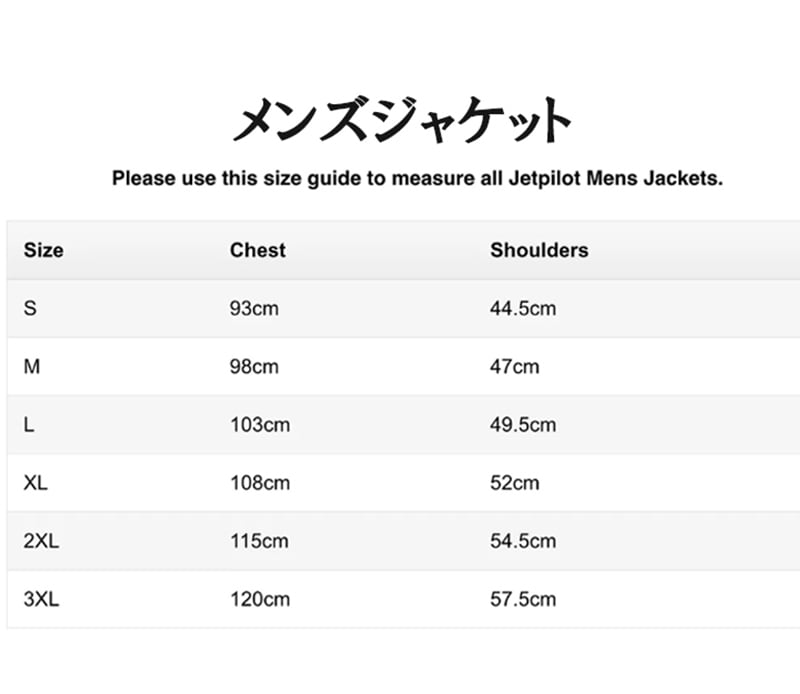The image size is (800, 694).
Task: Select the M size row label
Action: (32, 366)
